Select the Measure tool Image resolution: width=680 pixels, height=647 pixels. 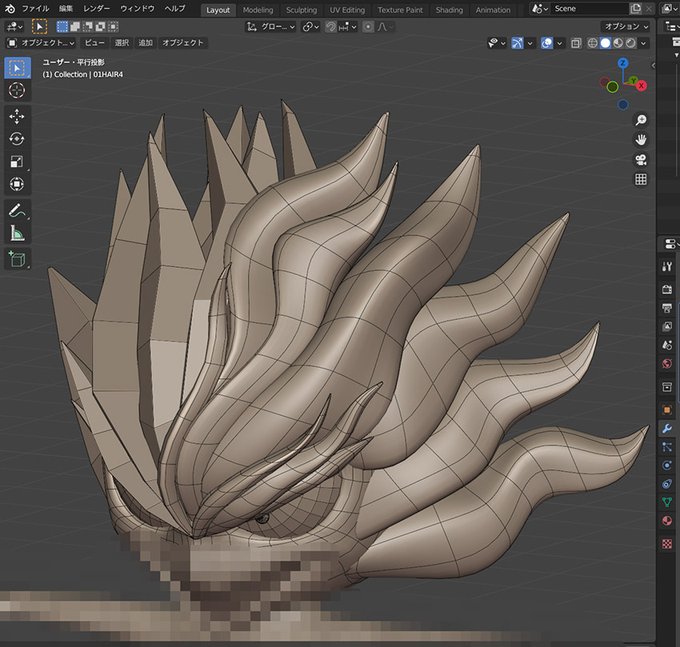click(x=17, y=233)
